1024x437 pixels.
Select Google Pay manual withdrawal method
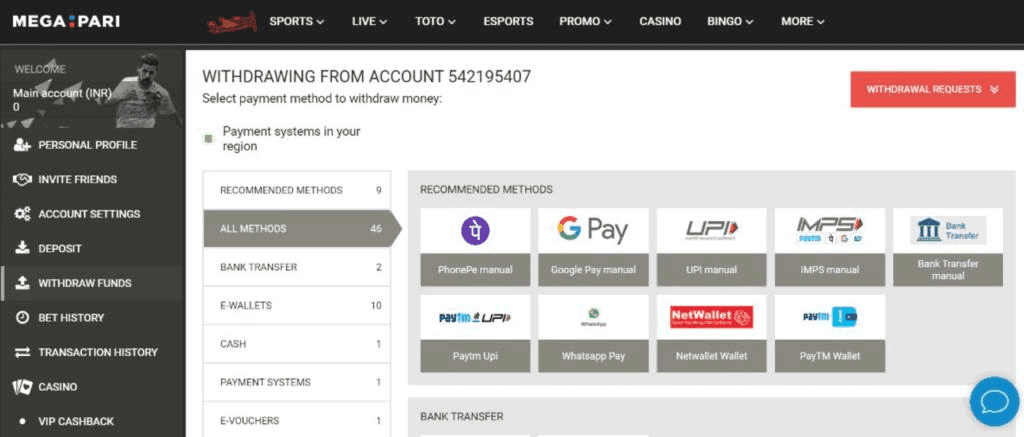tap(593, 231)
